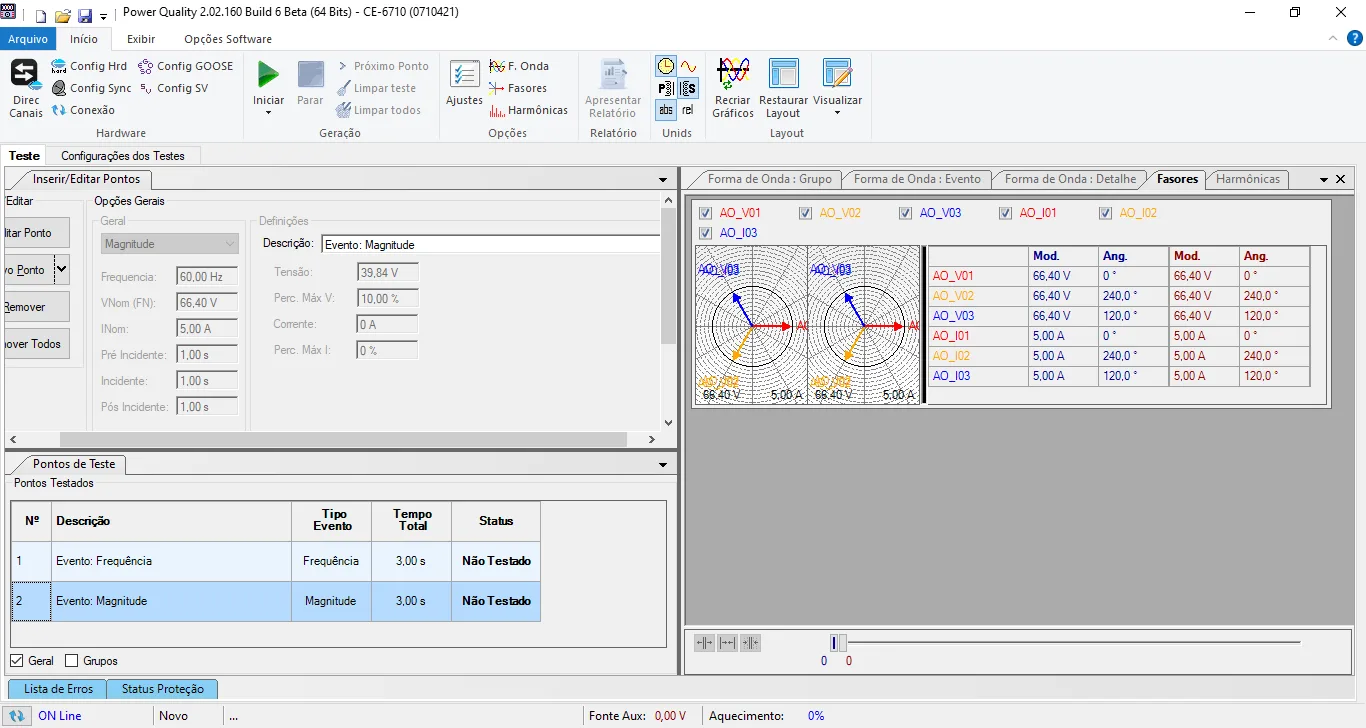
Task: Select the Harmônicas option icon
Action: (x=529, y=110)
